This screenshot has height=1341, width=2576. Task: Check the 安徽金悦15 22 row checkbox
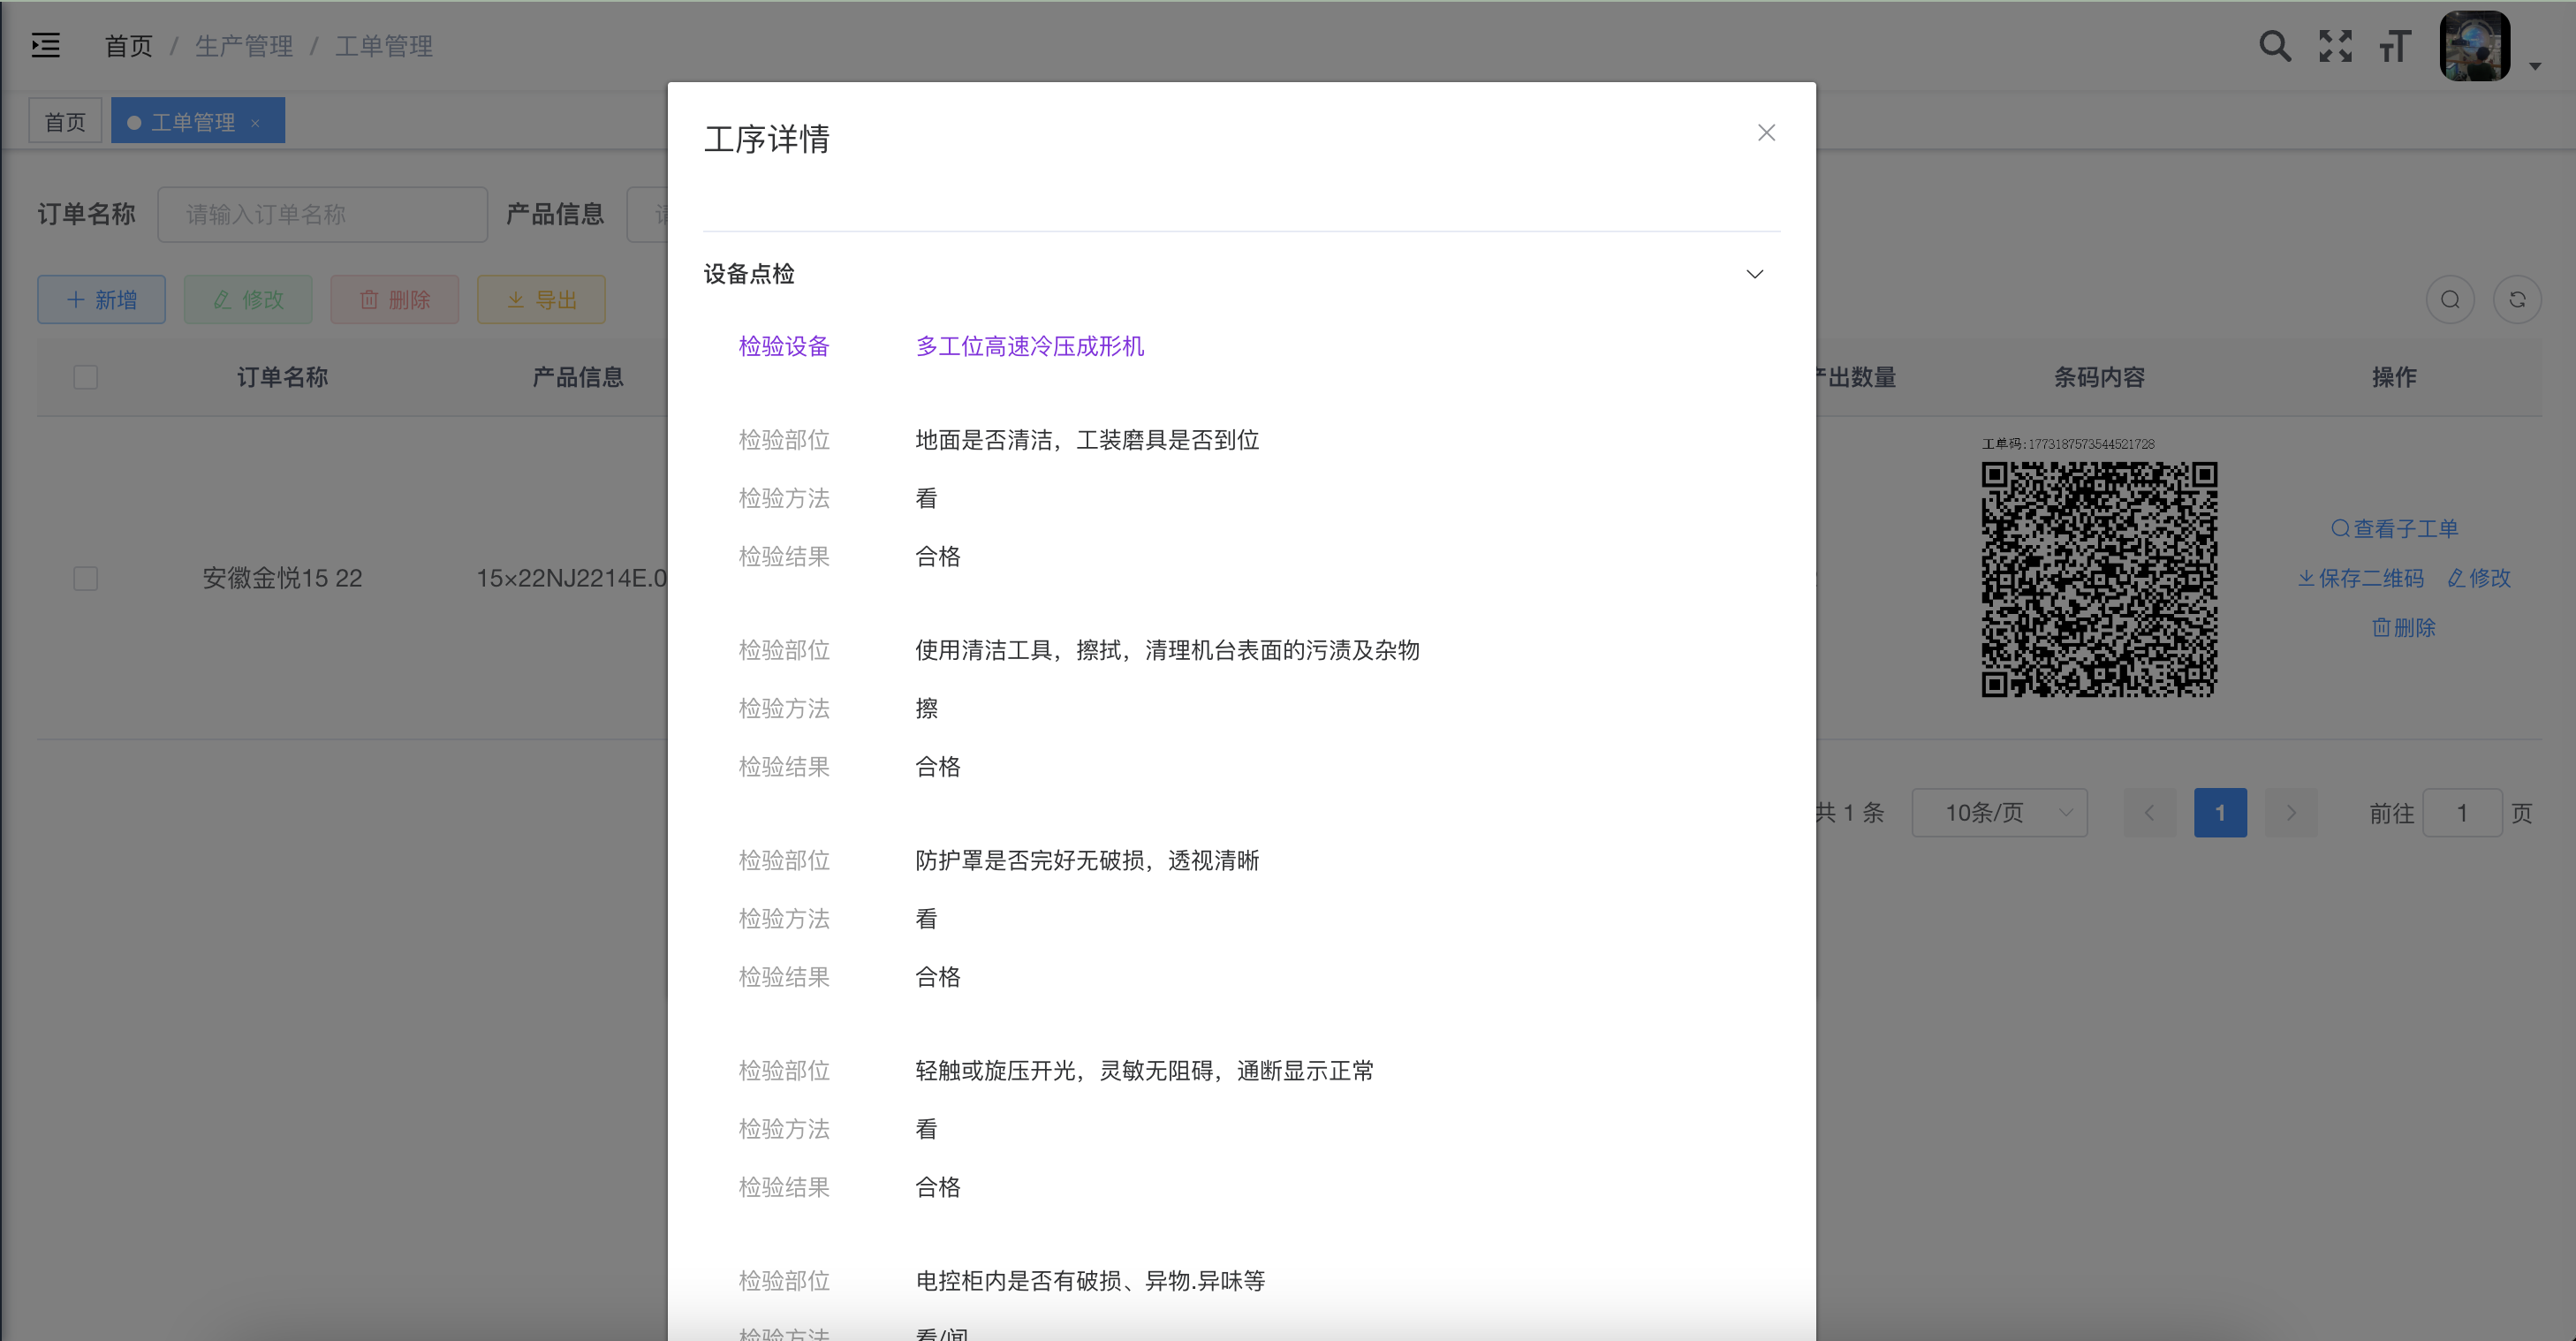point(86,578)
